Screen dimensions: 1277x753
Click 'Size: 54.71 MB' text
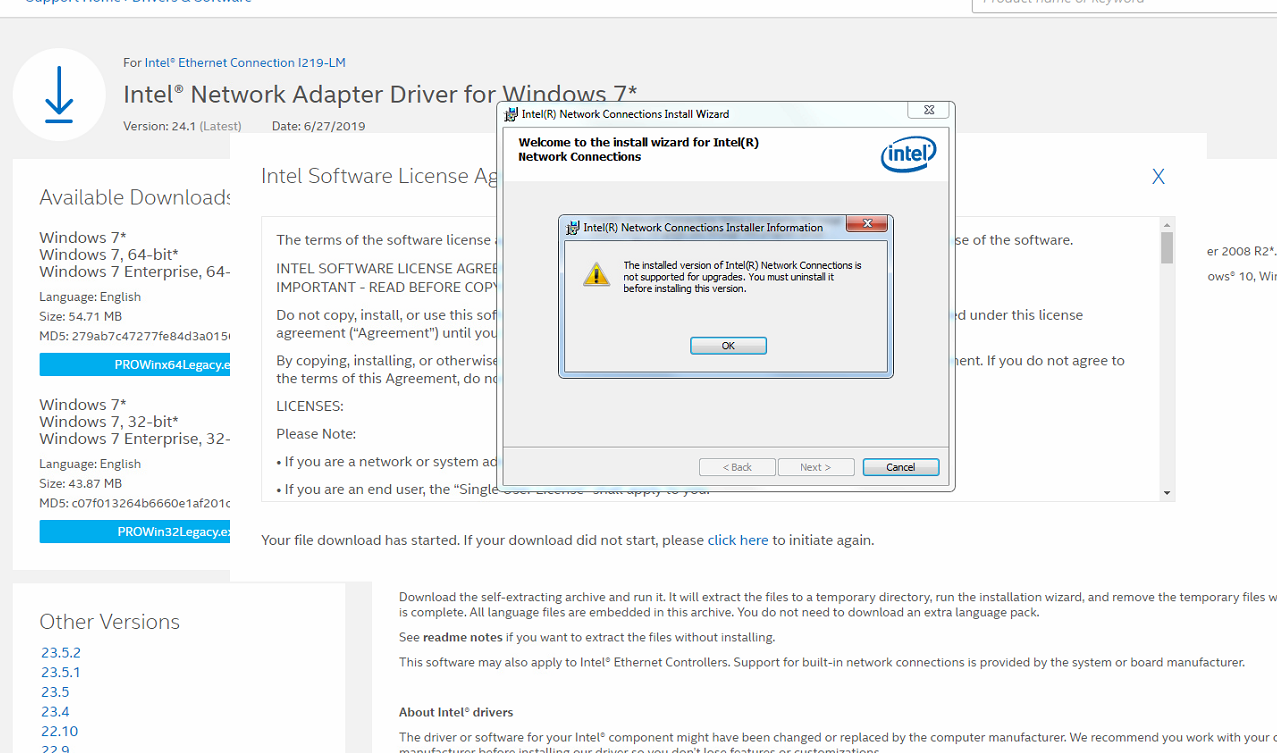(80, 316)
